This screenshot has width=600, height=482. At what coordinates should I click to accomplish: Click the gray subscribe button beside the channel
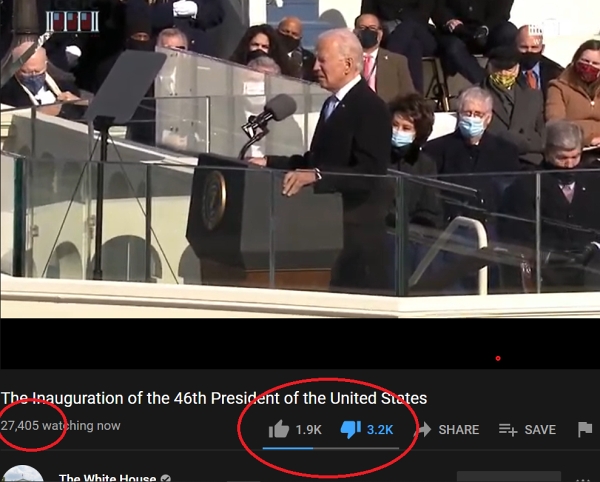tap(509, 477)
